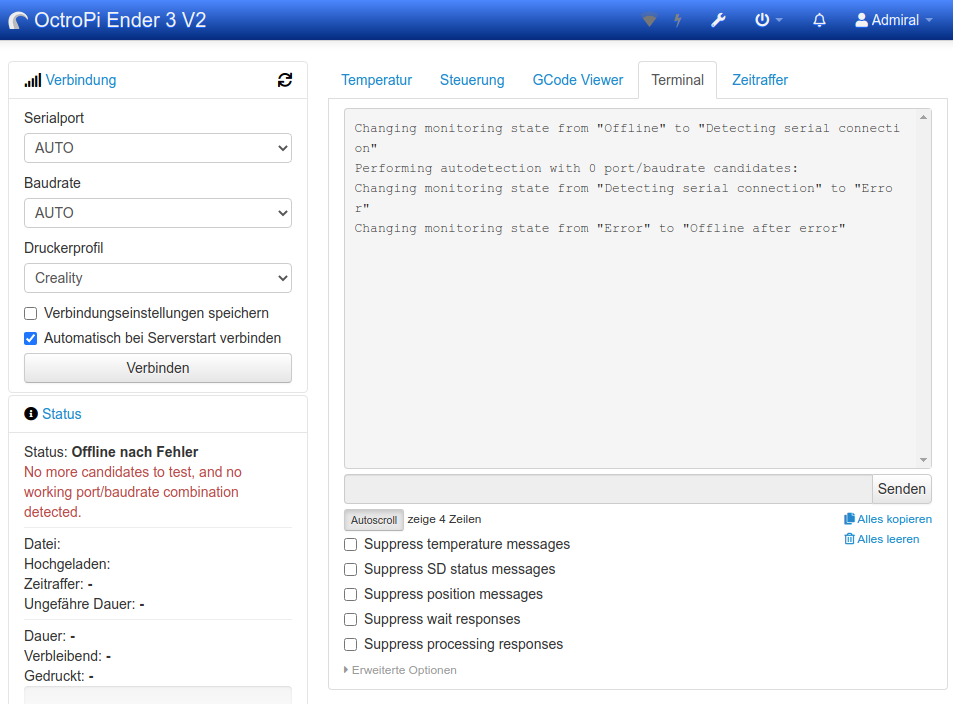The width and height of the screenshot is (953, 704).
Task: Click the wrench settings icon
Action: (x=718, y=20)
